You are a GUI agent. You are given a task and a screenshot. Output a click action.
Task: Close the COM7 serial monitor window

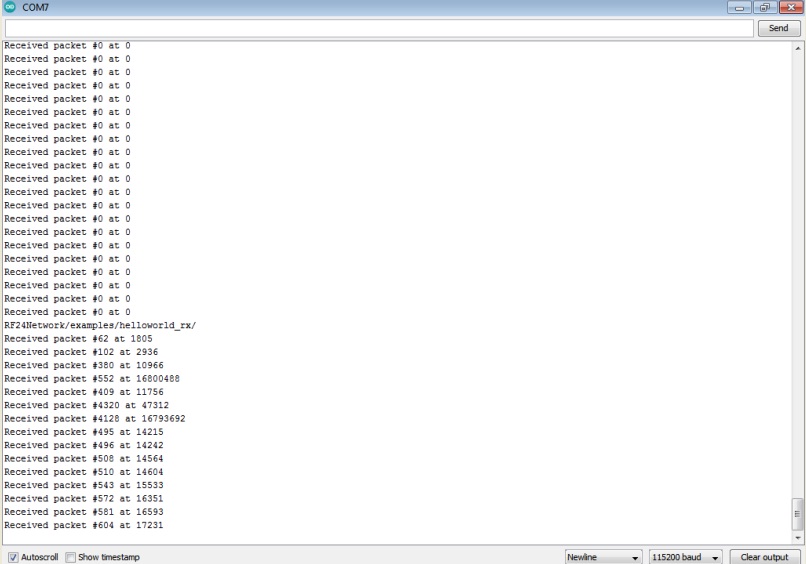pyautogui.click(x=791, y=7)
